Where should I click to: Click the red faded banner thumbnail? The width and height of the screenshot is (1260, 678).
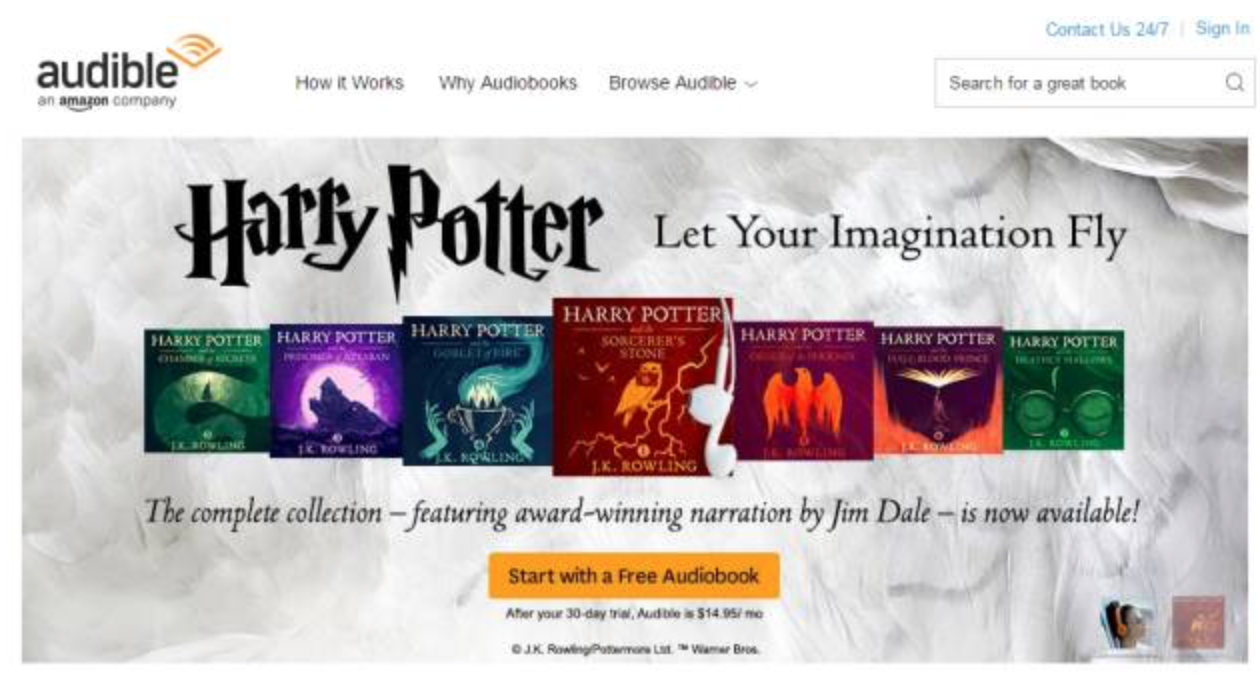click(1198, 622)
